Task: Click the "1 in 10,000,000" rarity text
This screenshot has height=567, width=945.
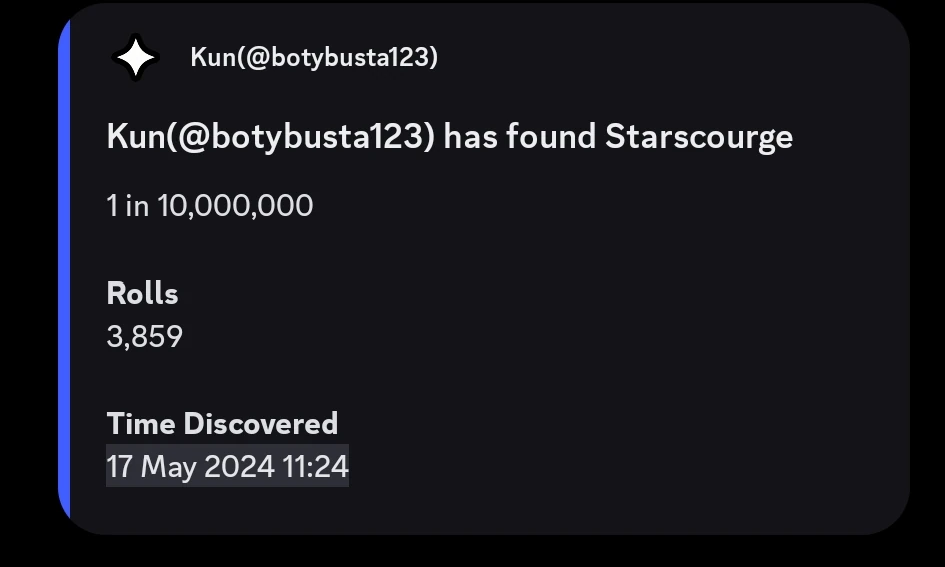Action: [209, 206]
